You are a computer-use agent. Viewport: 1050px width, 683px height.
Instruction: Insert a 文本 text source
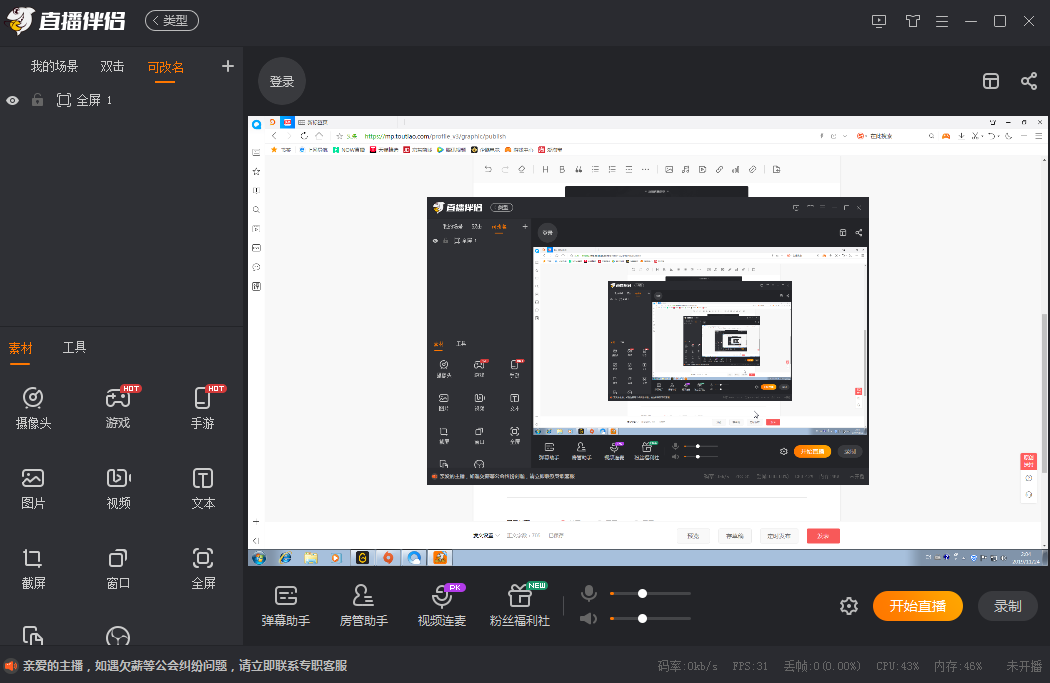[203, 488]
